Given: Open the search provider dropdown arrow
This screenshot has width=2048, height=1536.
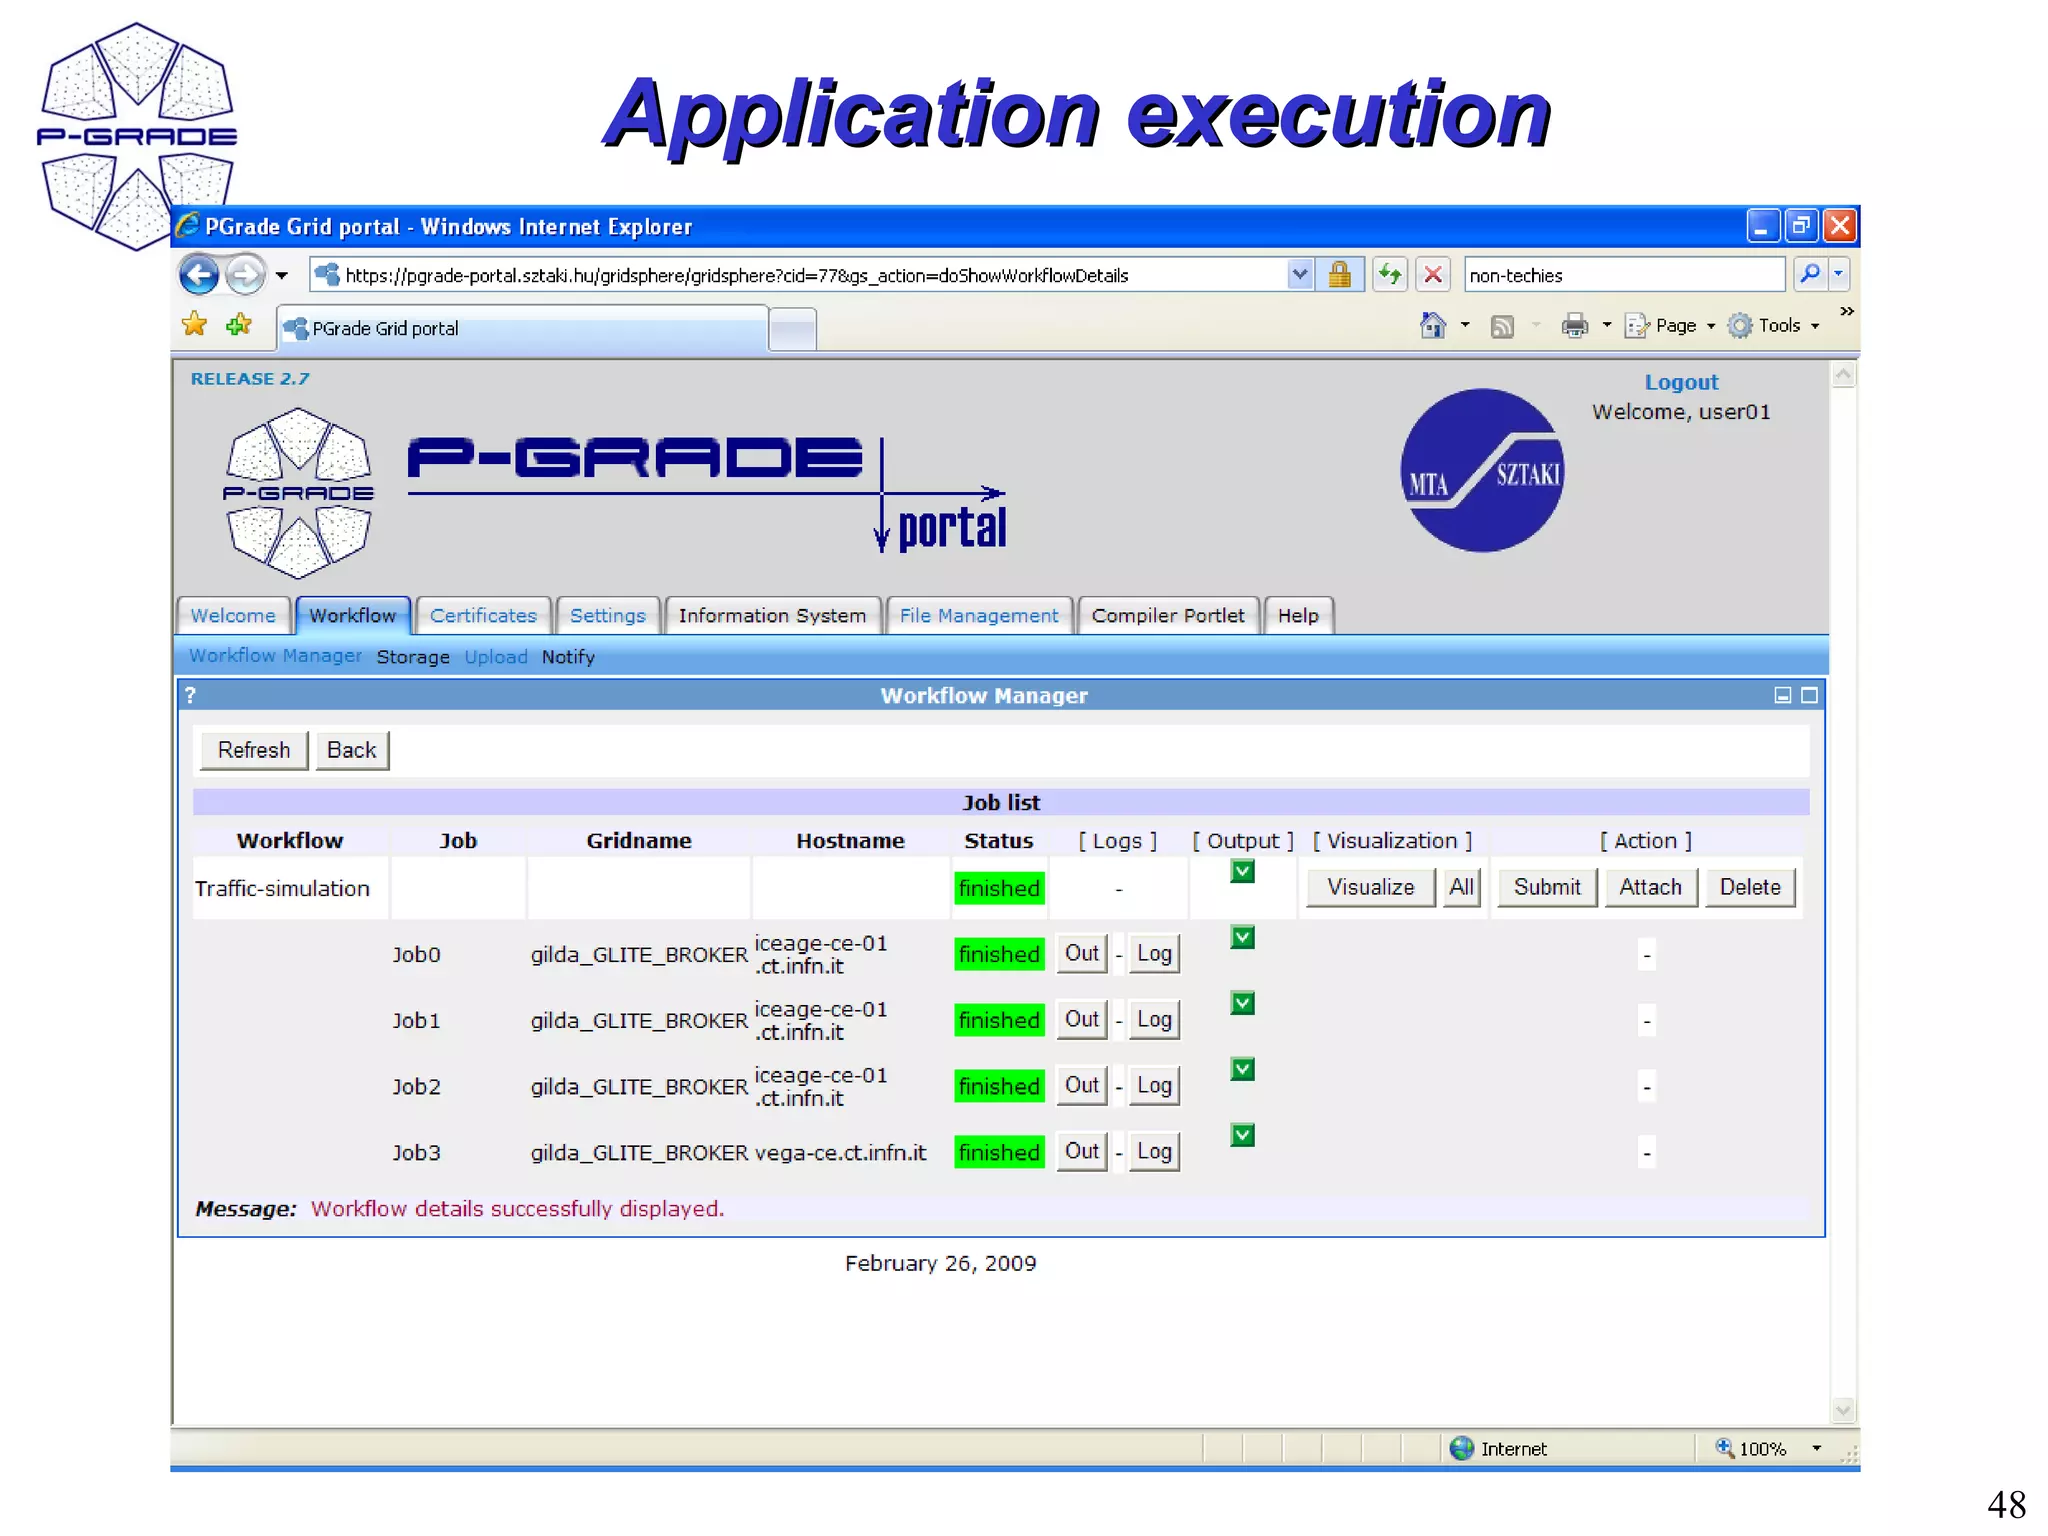Looking at the screenshot, I should click(1839, 274).
